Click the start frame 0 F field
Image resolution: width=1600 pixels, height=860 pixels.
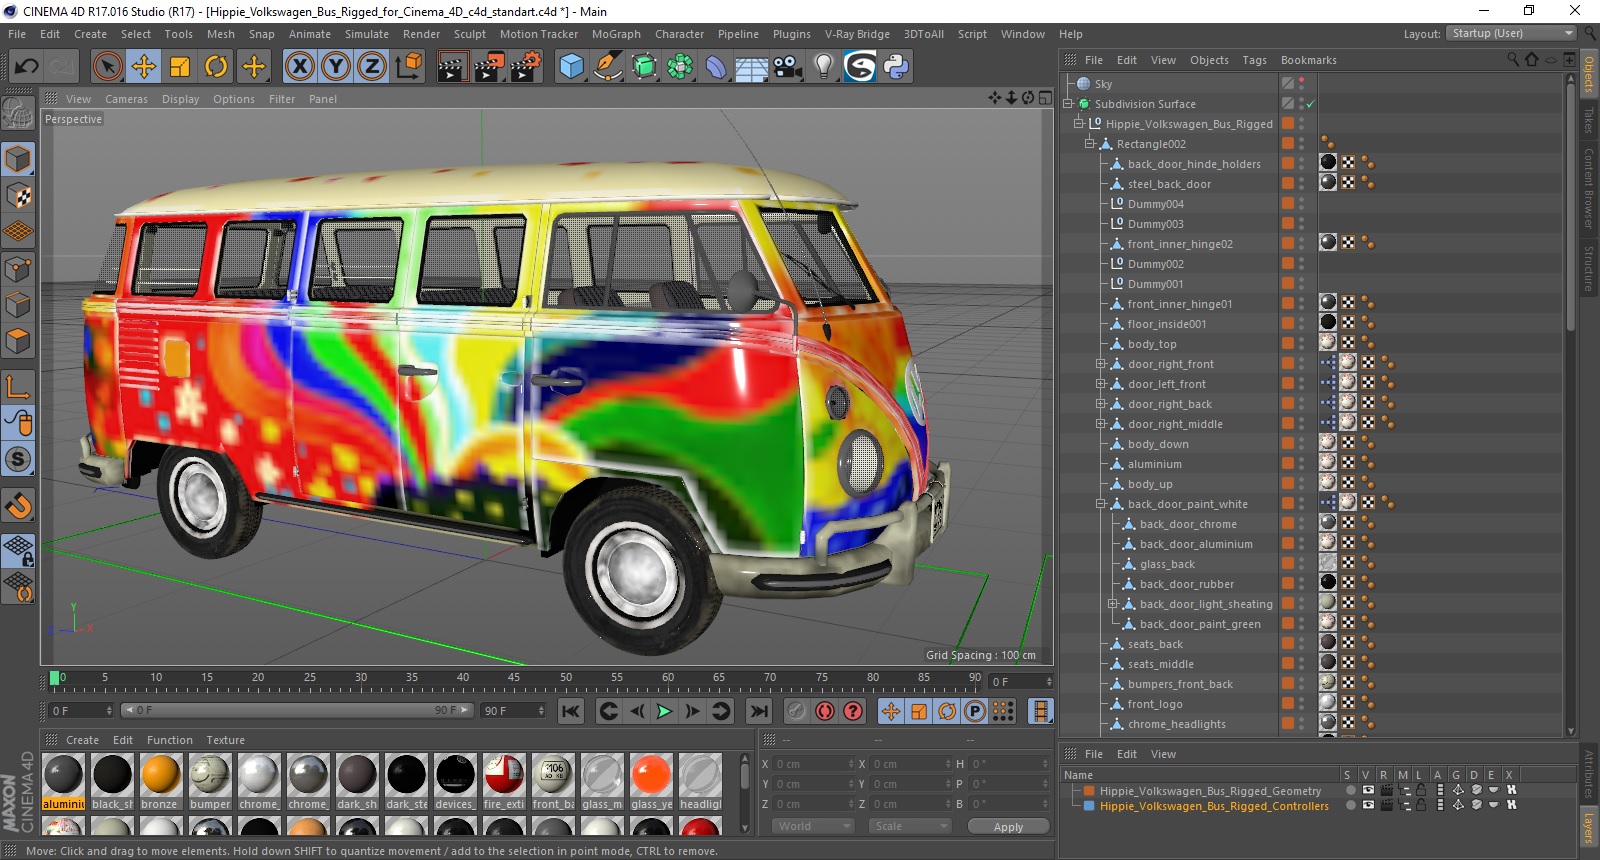81,711
